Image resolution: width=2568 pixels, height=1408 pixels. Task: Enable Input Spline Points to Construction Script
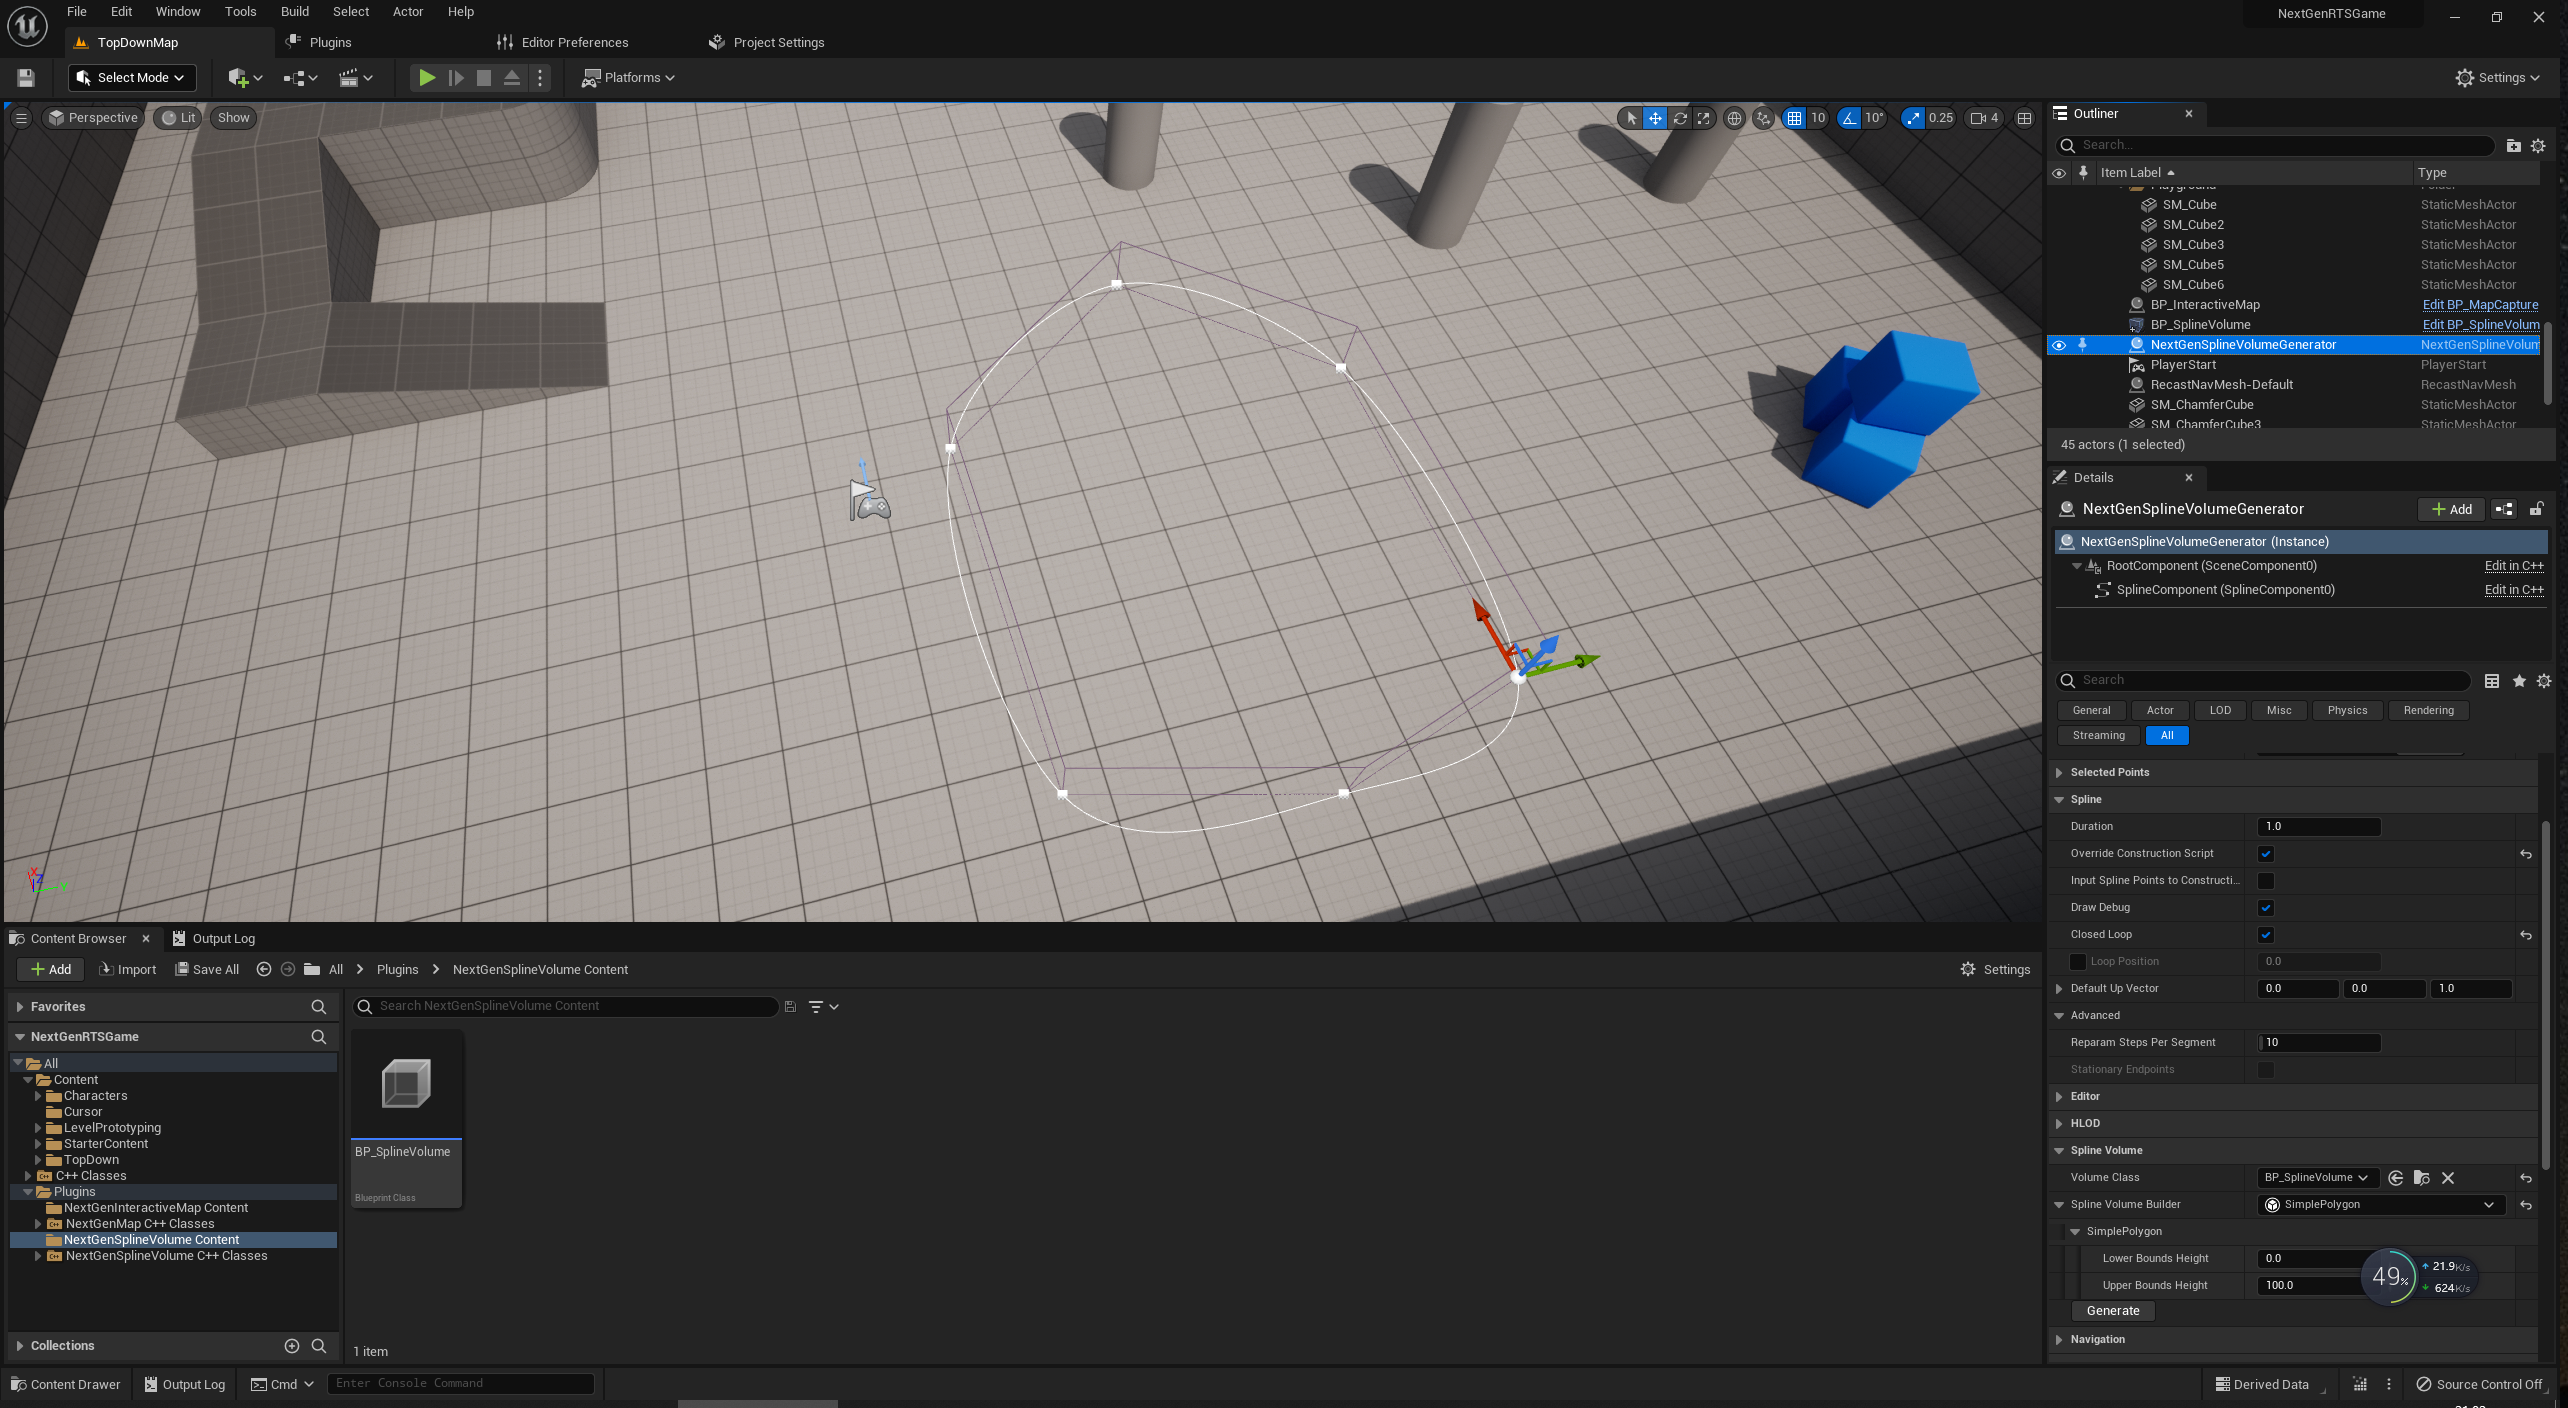point(2266,881)
